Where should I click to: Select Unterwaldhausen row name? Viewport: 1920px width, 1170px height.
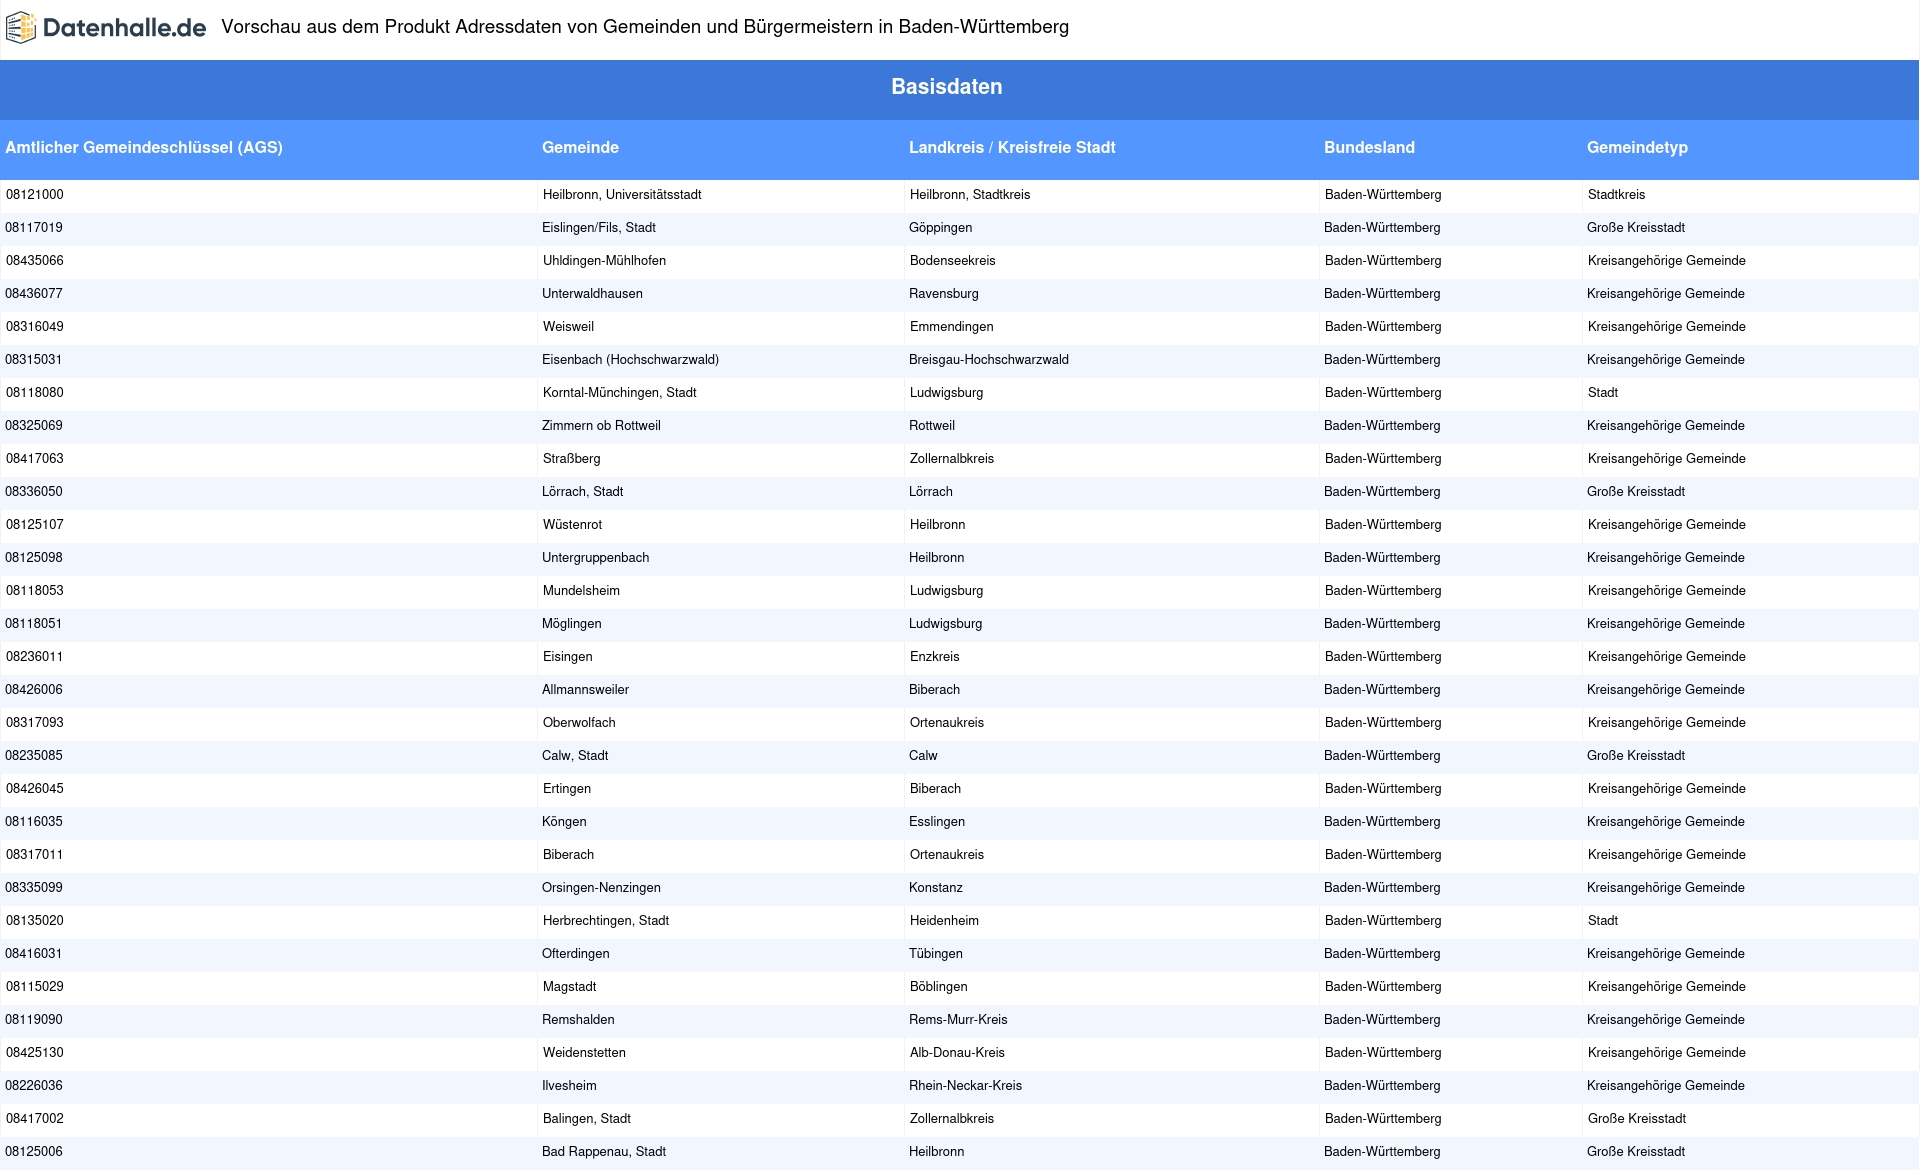click(x=592, y=294)
